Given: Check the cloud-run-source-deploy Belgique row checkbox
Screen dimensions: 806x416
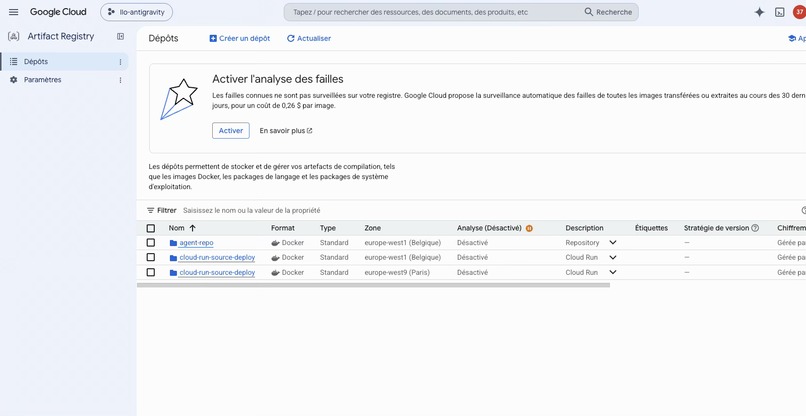Looking at the screenshot, I should click(x=151, y=257).
